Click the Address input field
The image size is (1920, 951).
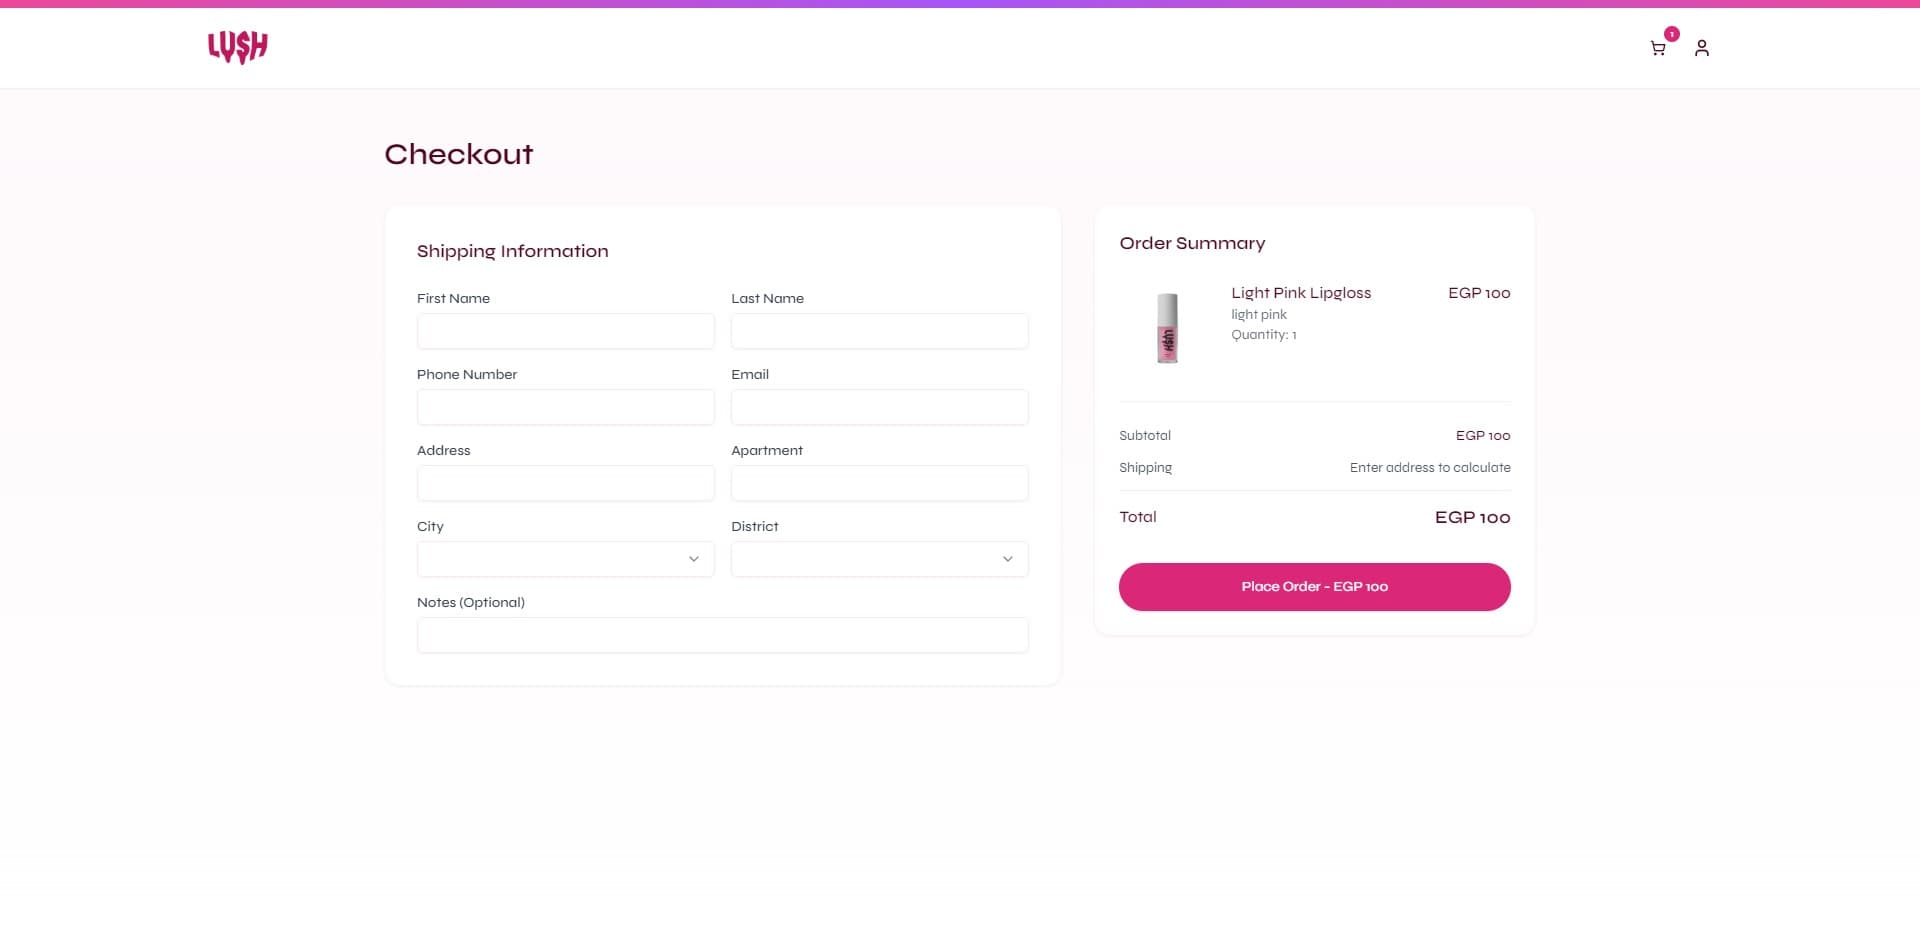[565, 483]
